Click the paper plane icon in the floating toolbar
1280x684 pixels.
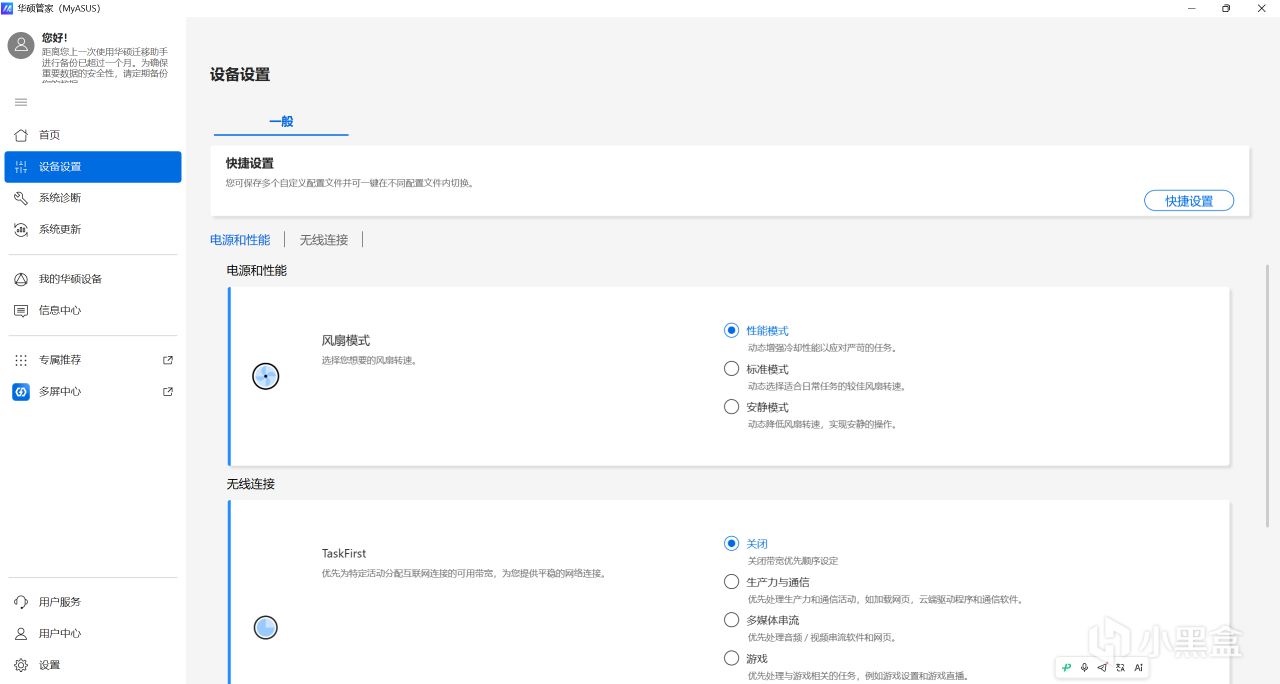tap(1102, 667)
